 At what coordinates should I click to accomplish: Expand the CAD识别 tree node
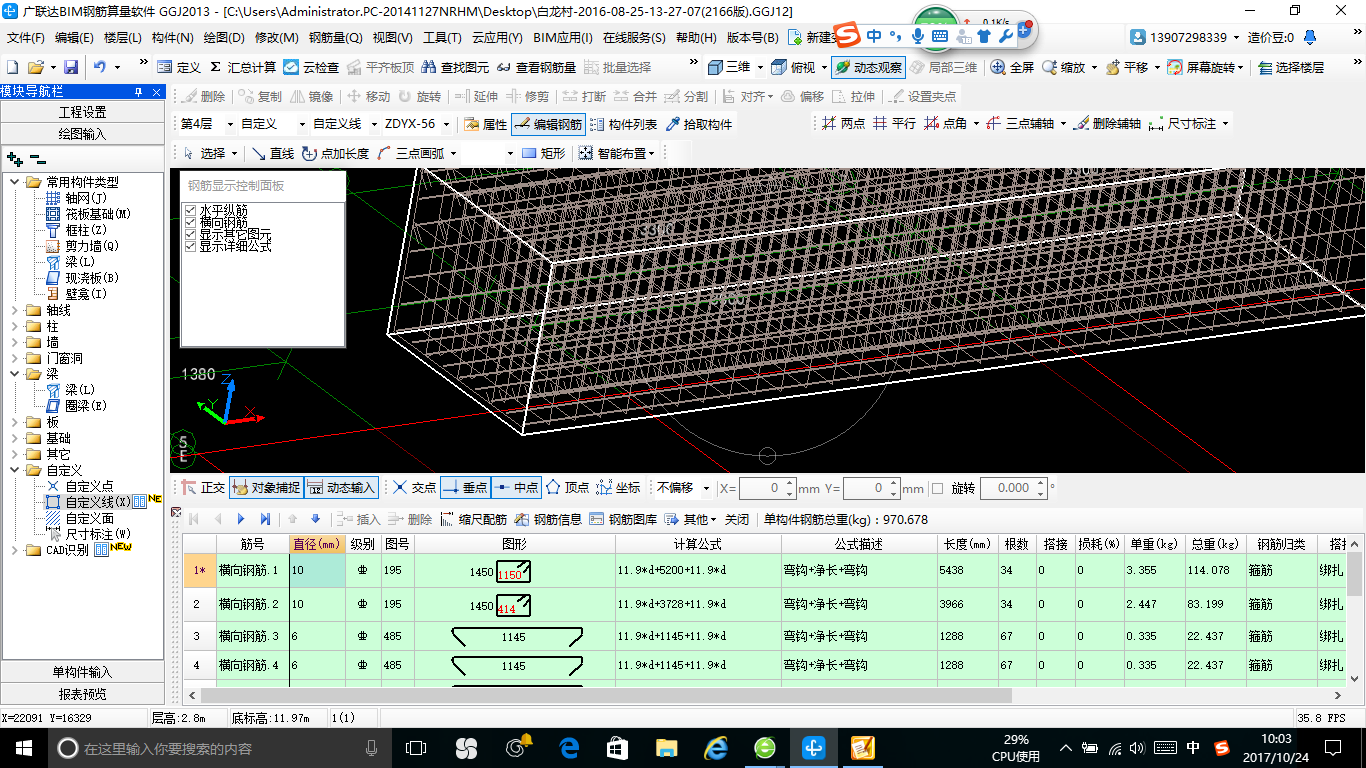coord(15,550)
